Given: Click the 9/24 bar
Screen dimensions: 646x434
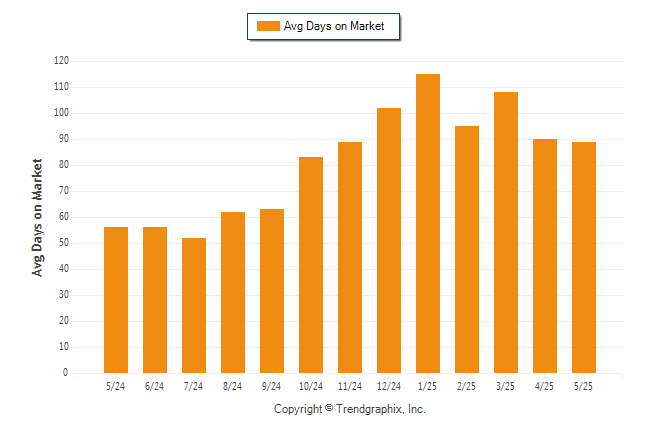Looking at the screenshot, I should tap(272, 291).
